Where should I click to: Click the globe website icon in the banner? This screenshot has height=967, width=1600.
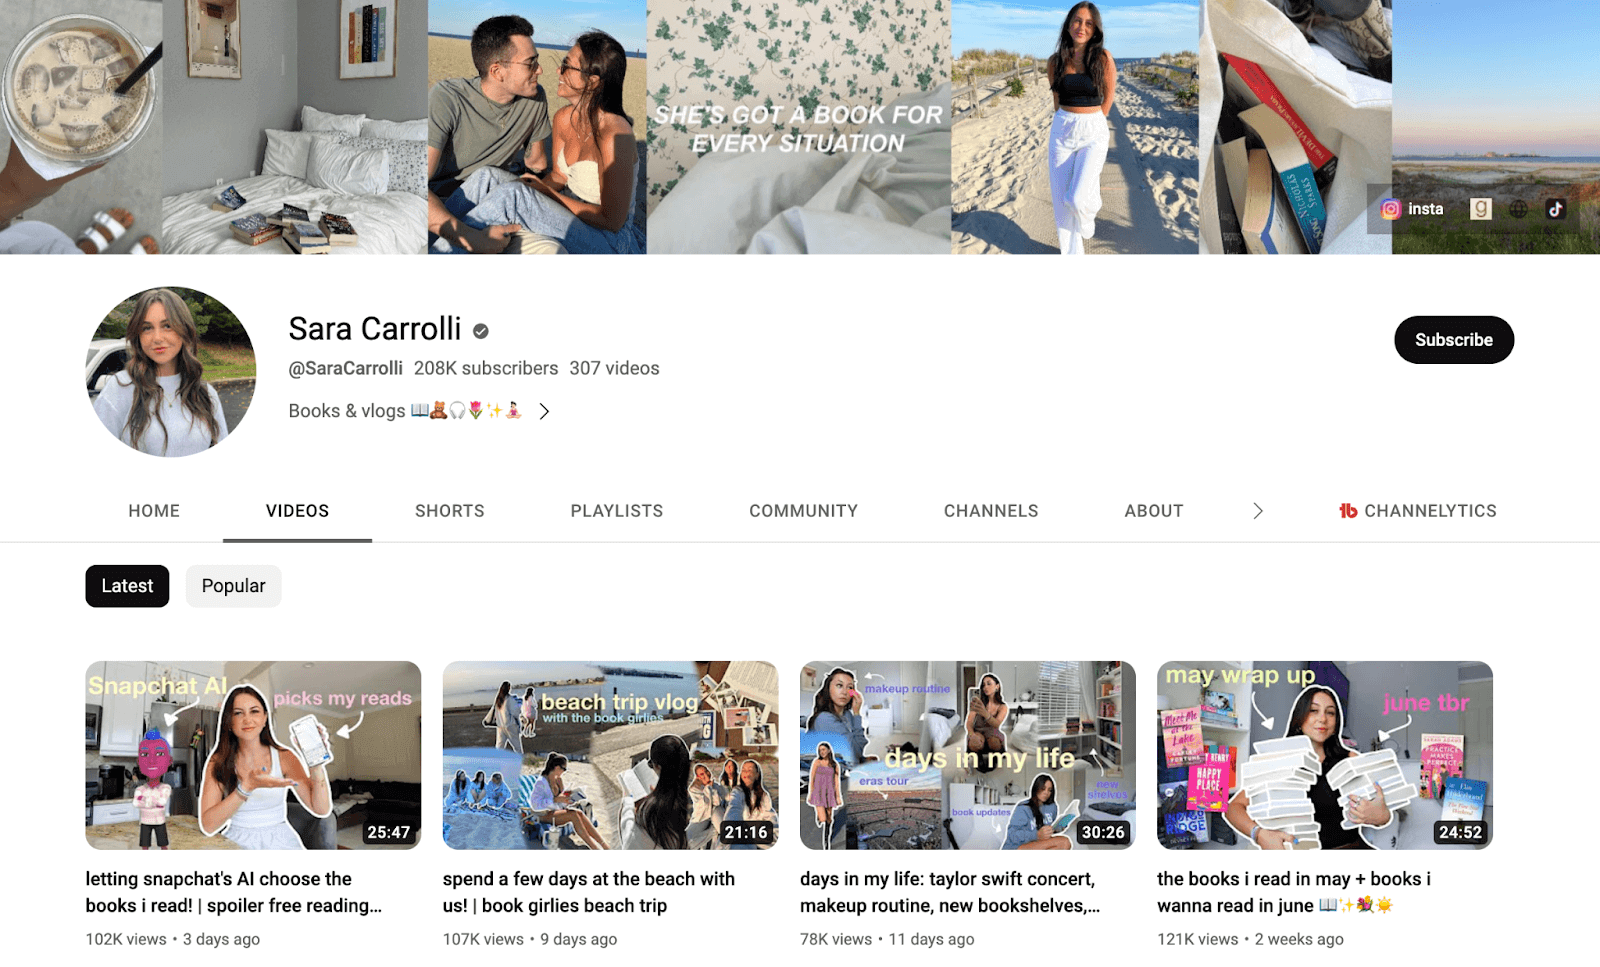tap(1518, 209)
